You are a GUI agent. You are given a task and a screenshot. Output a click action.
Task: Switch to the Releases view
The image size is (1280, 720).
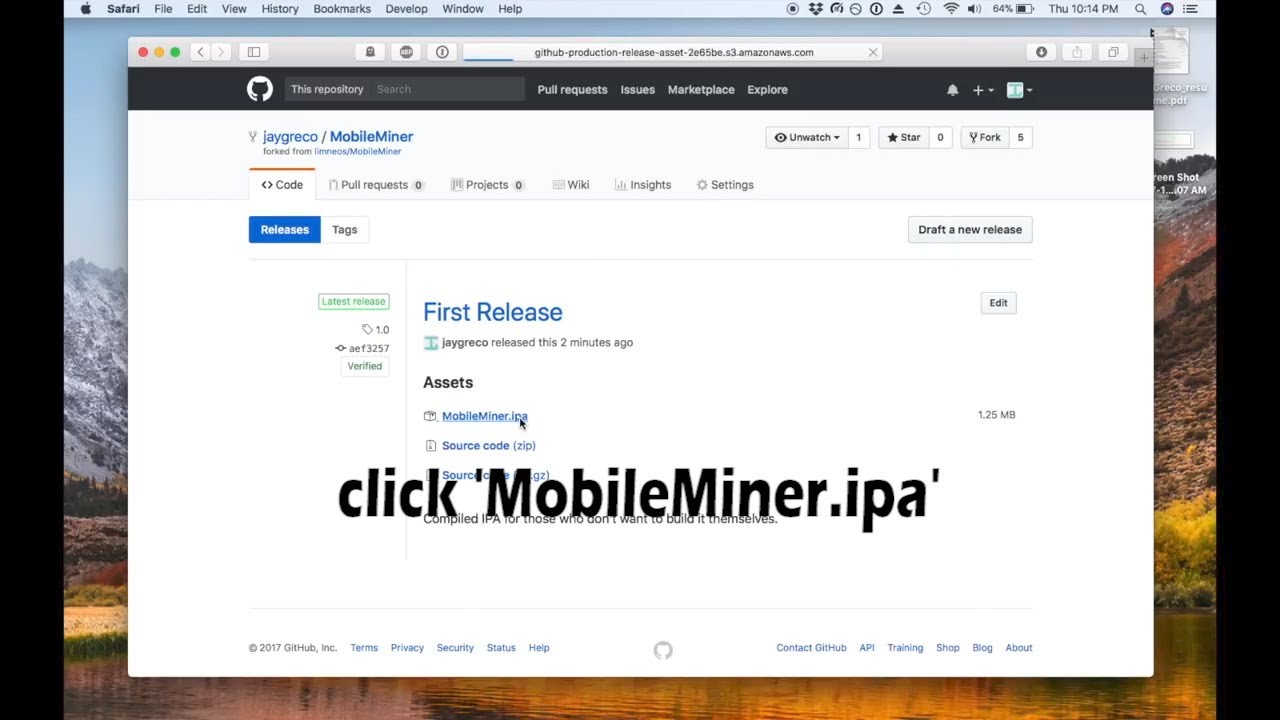[x=285, y=230]
